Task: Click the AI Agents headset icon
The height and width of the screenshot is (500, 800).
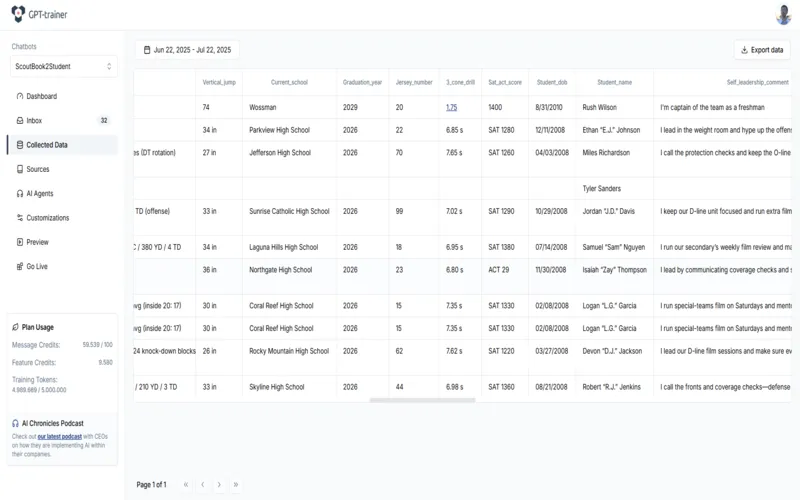Action: tap(20, 193)
